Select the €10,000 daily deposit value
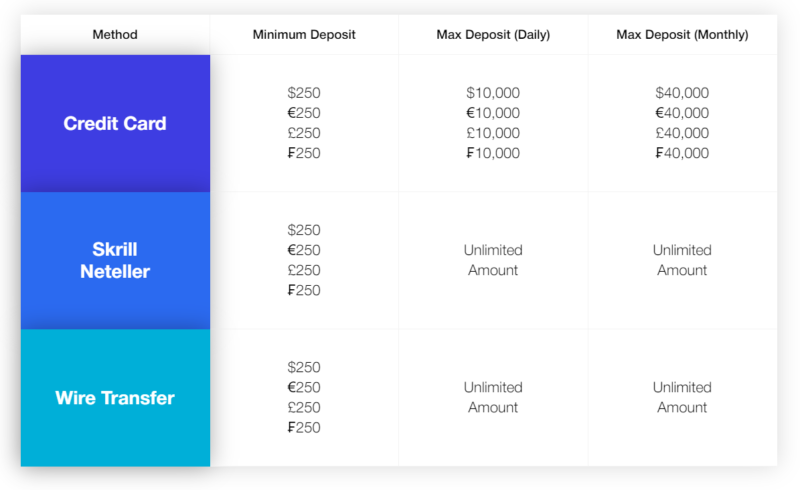800x492 pixels. pos(493,113)
